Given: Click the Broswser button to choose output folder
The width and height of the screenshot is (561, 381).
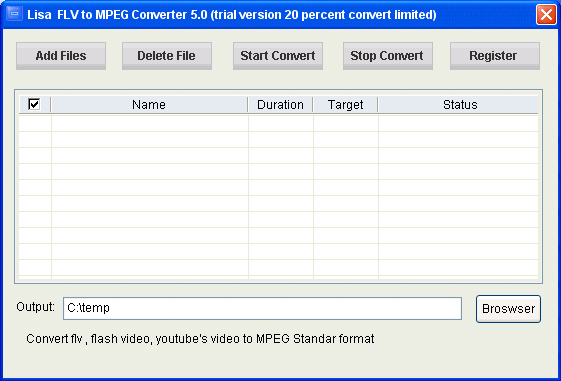Looking at the screenshot, I should click(508, 309).
